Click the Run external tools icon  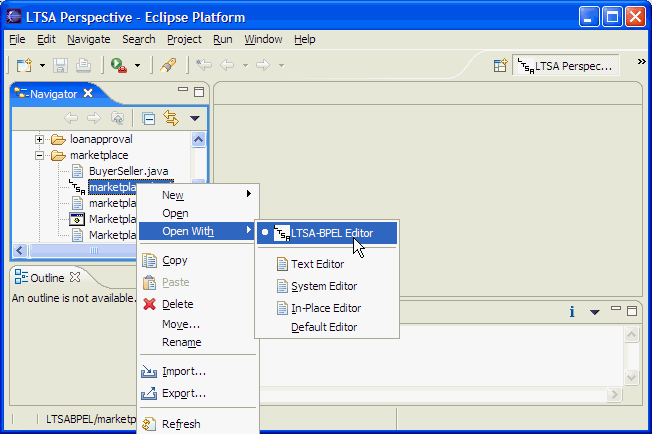[119, 65]
